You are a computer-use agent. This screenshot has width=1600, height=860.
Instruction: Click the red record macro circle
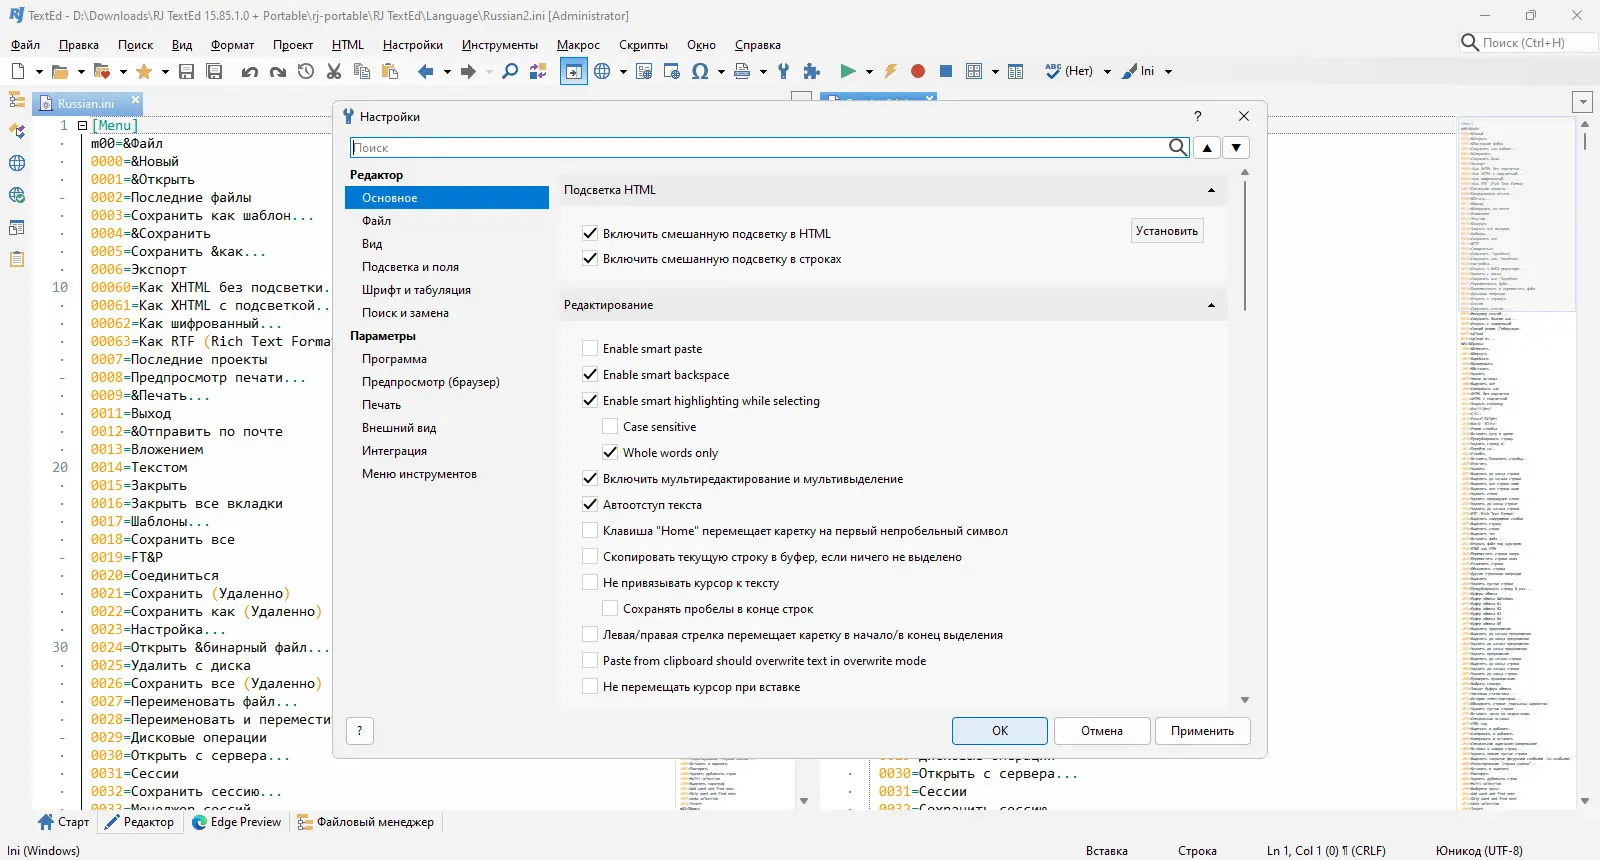[918, 71]
